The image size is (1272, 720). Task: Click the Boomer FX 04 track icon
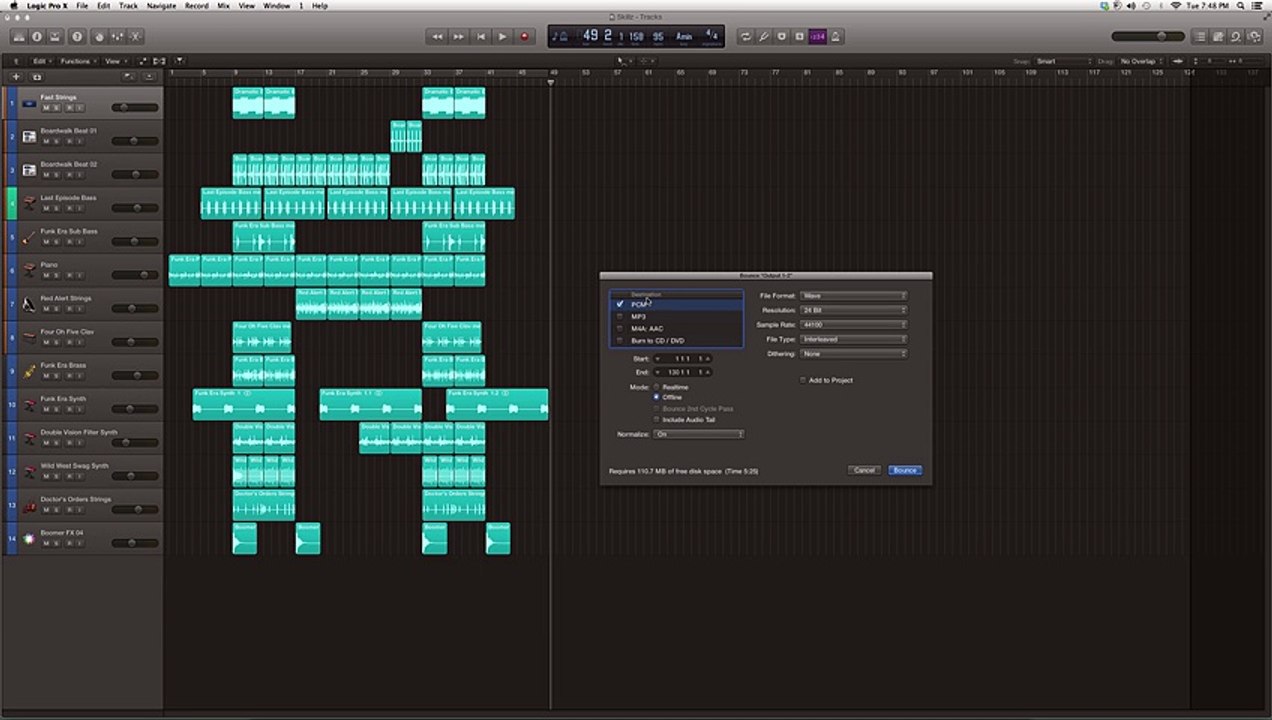[29, 538]
